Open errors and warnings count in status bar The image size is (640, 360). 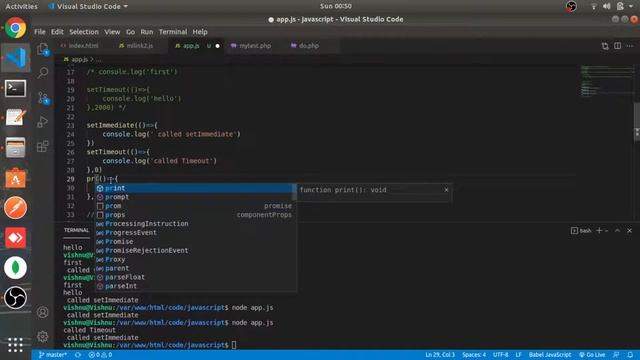coord(100,355)
